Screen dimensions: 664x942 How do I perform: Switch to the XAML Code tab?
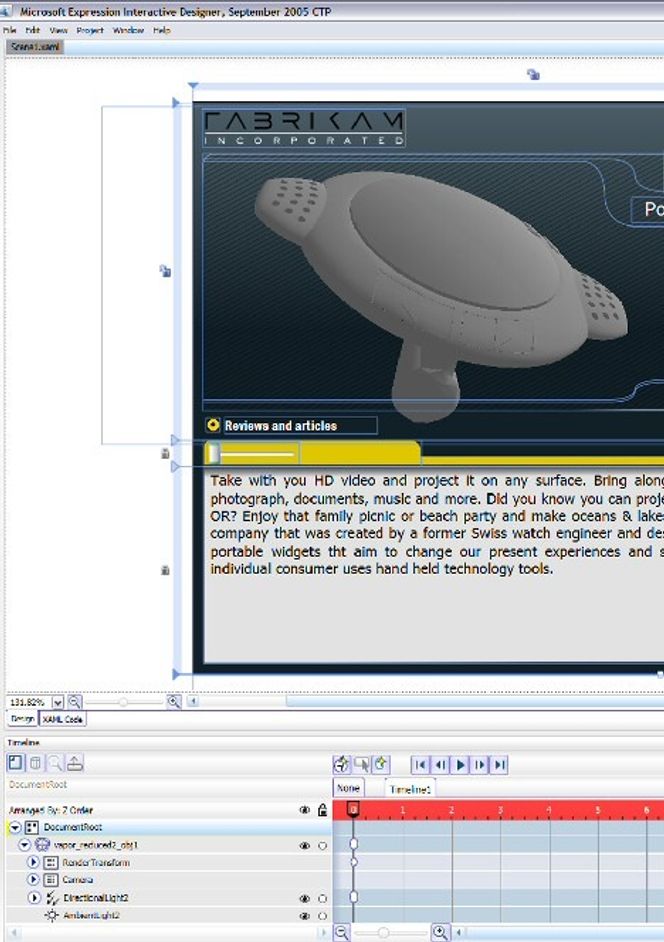point(62,719)
